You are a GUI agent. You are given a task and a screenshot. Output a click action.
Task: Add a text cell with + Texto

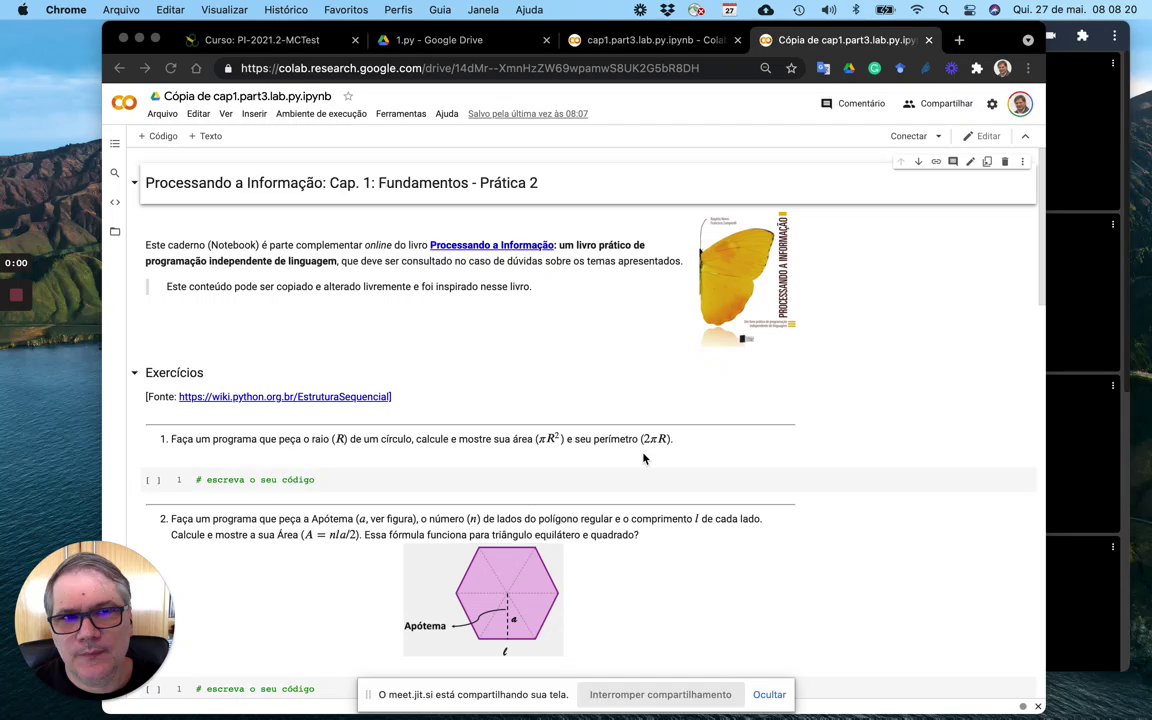(x=206, y=136)
